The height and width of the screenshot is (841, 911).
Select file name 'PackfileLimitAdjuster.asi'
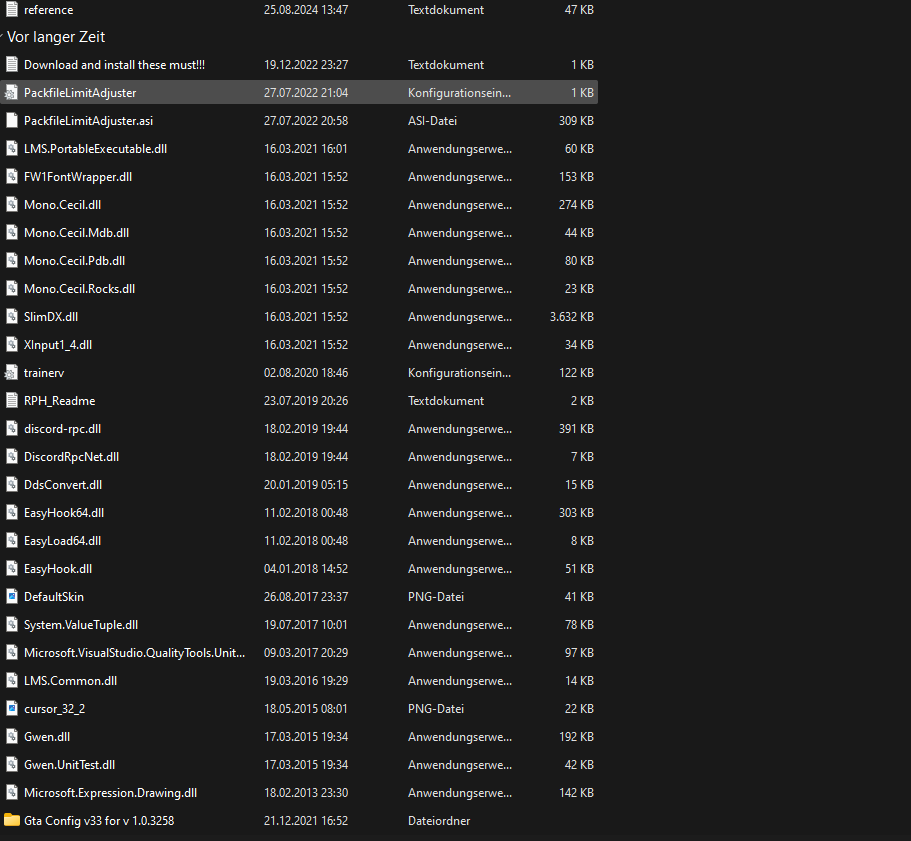(x=88, y=120)
